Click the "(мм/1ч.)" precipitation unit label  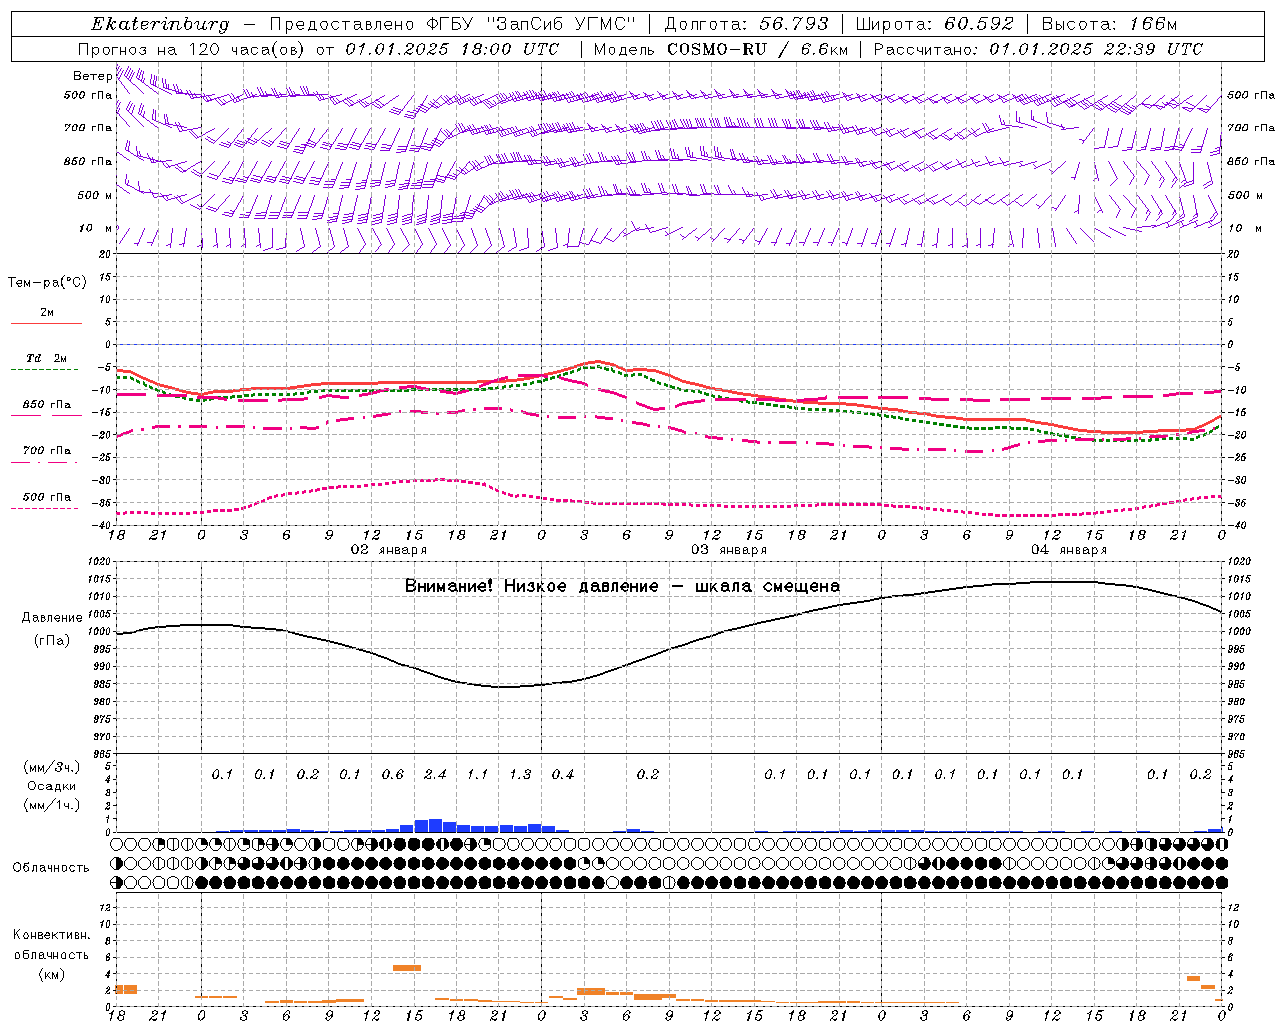coord(52,805)
